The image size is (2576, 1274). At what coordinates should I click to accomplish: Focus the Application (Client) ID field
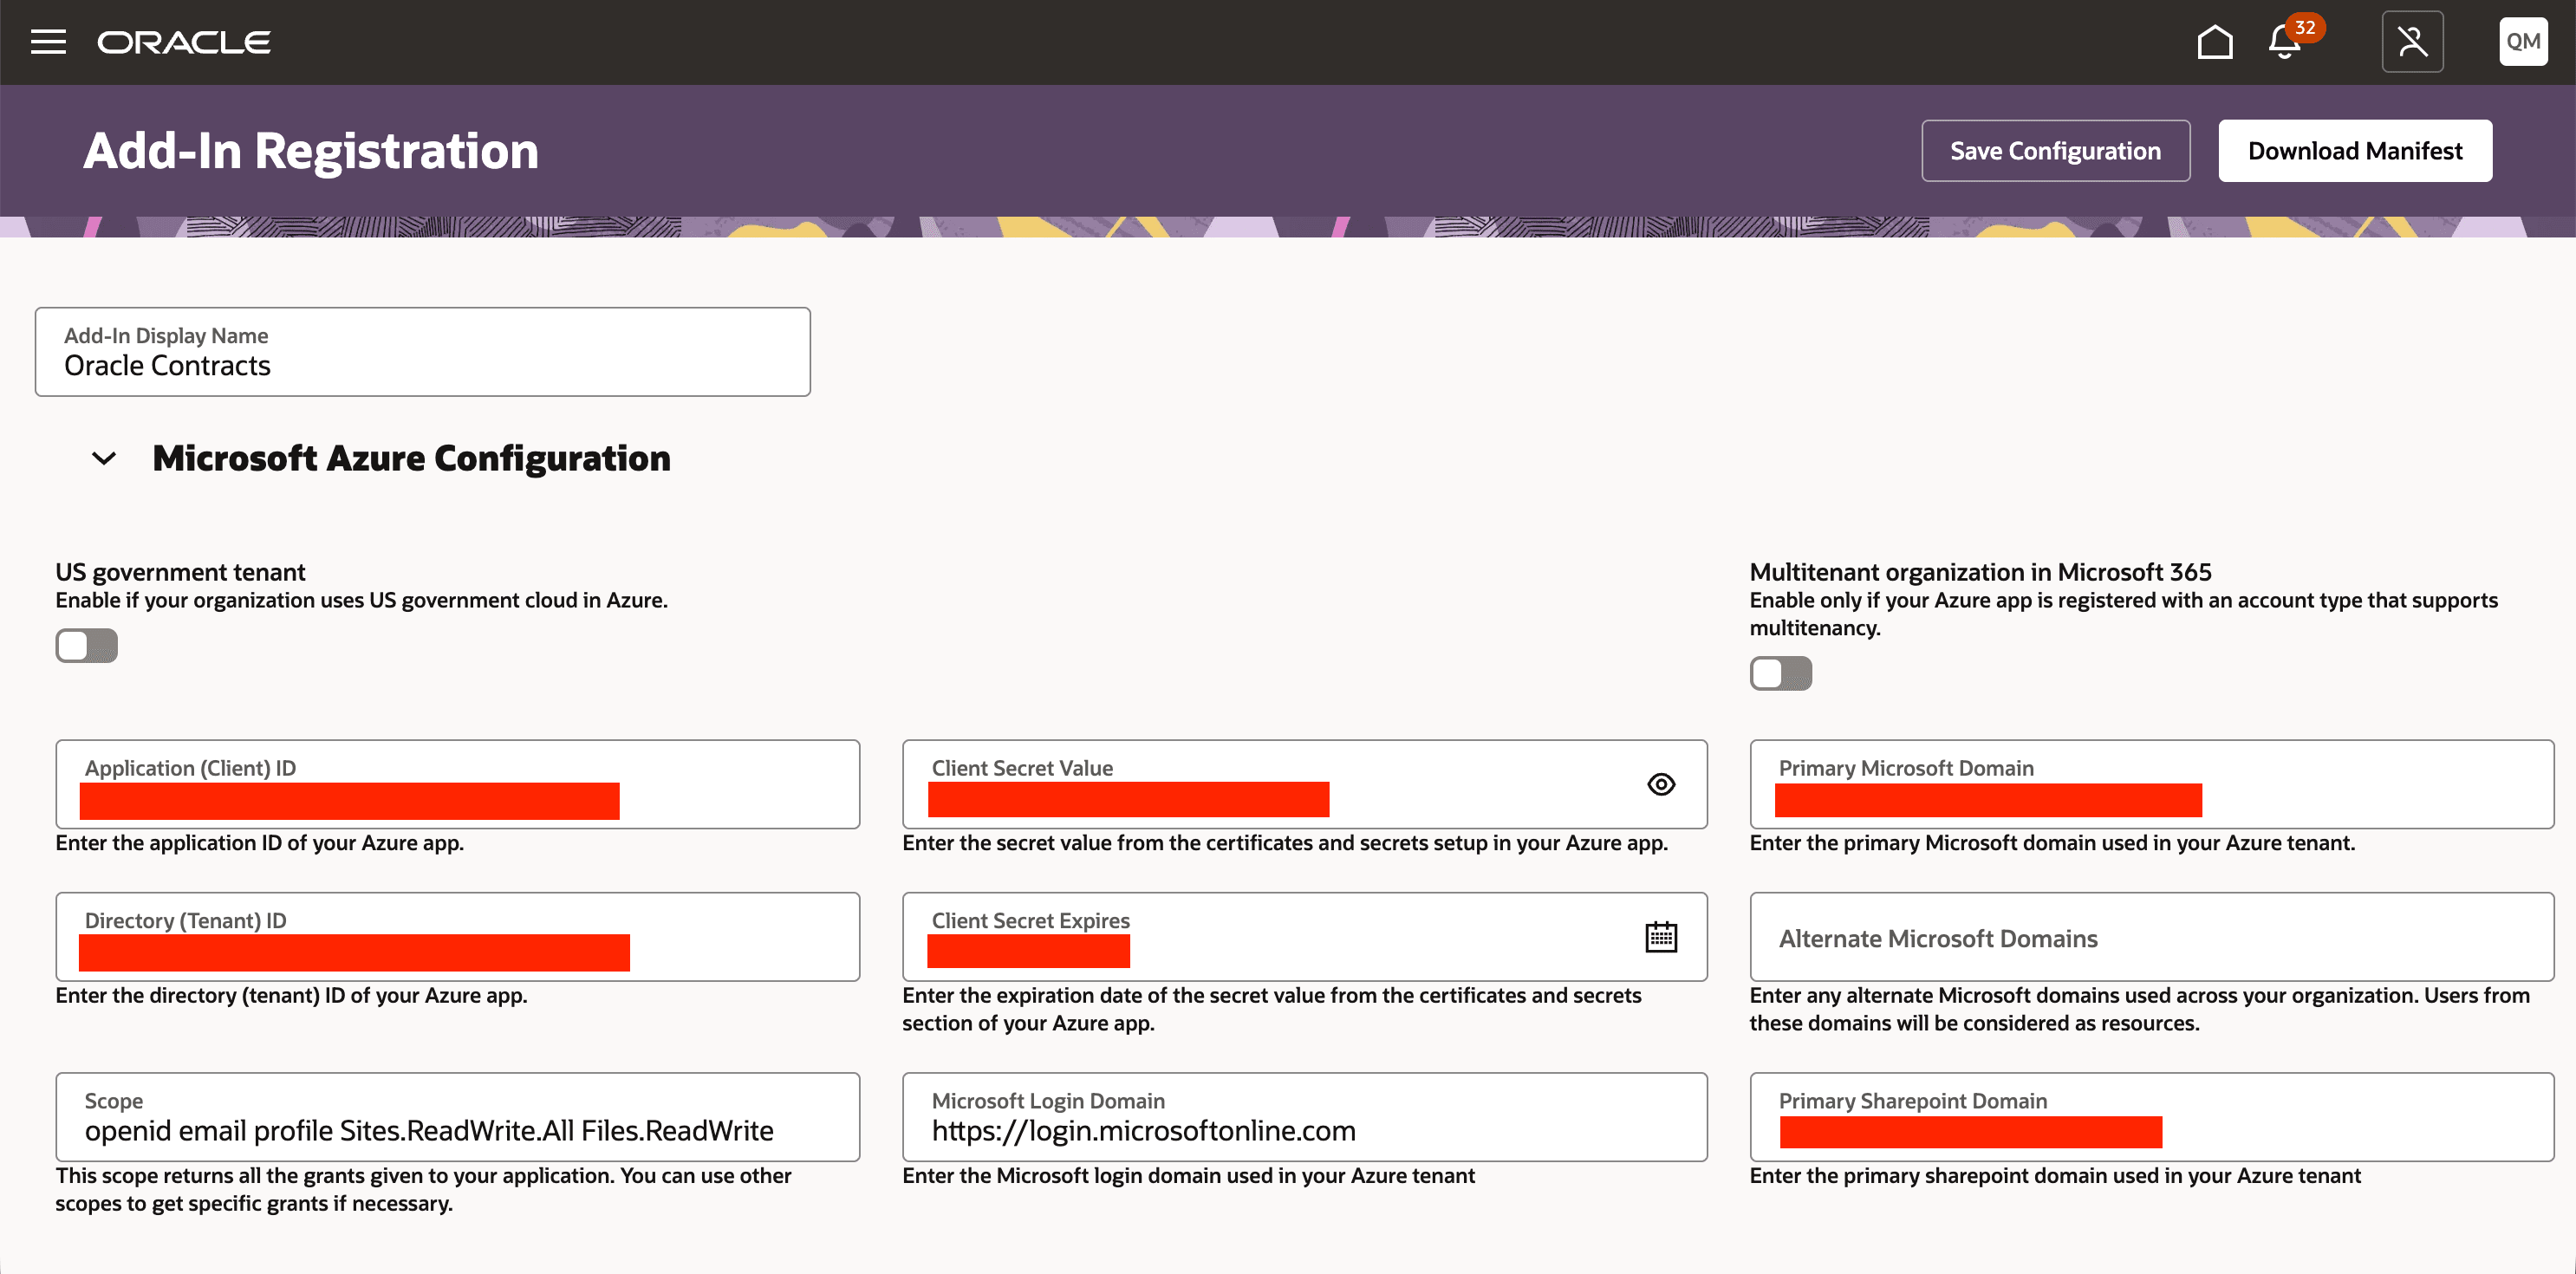pyautogui.click(x=457, y=784)
